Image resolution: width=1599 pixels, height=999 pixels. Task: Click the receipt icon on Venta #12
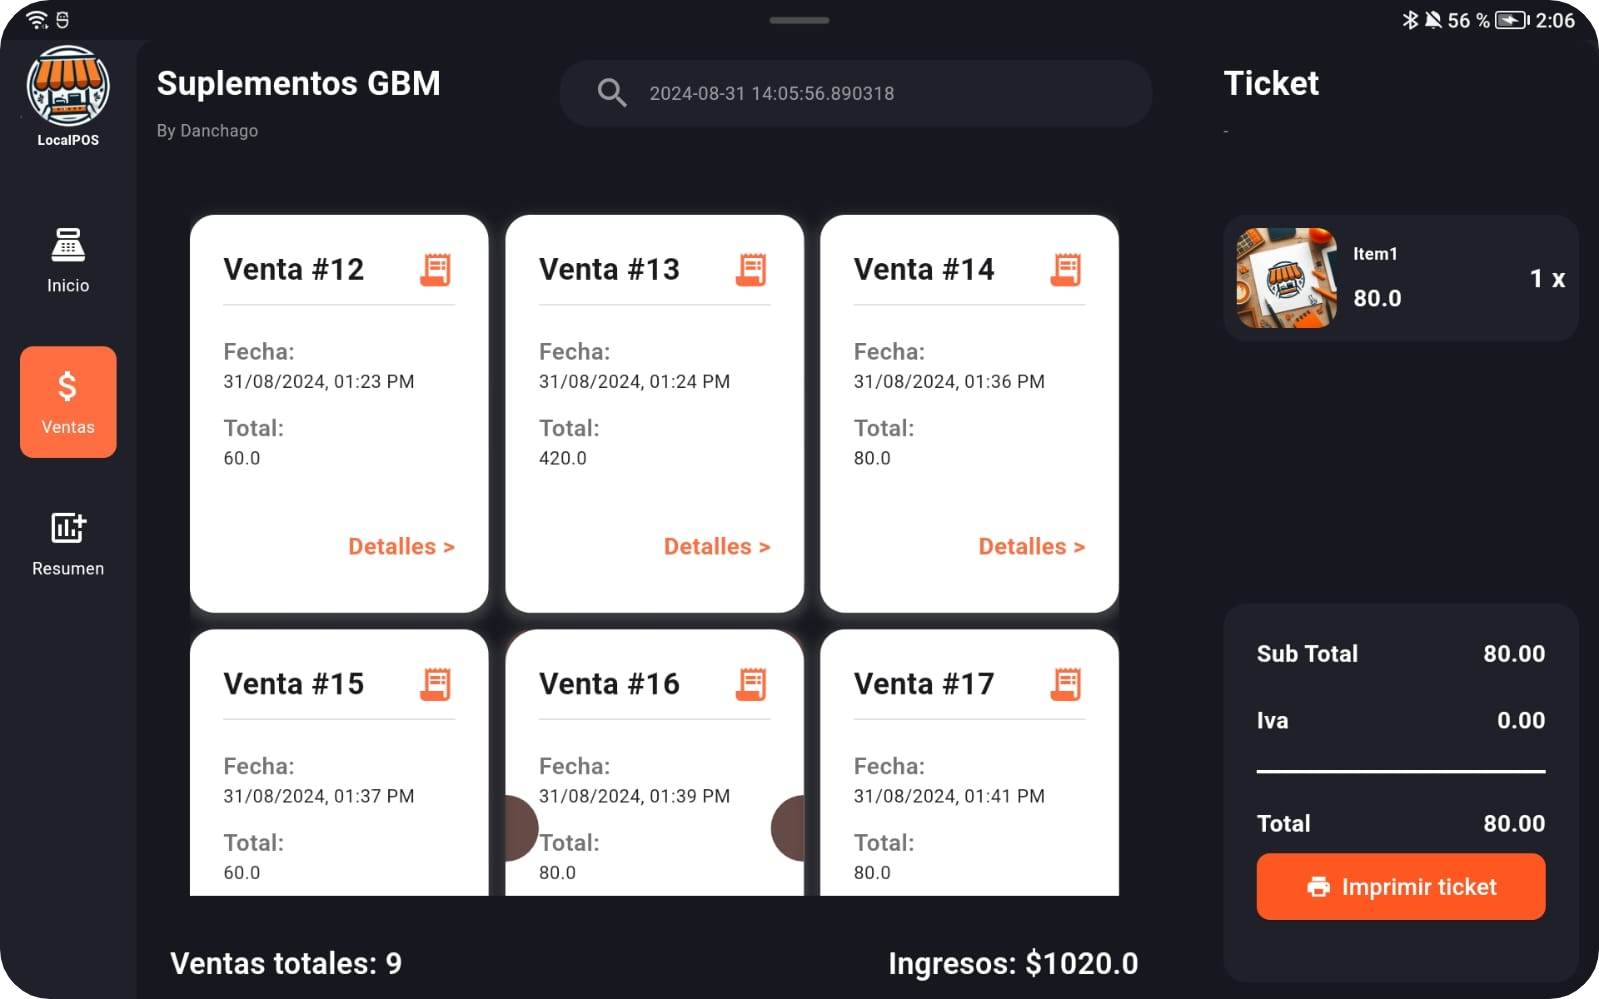(435, 269)
